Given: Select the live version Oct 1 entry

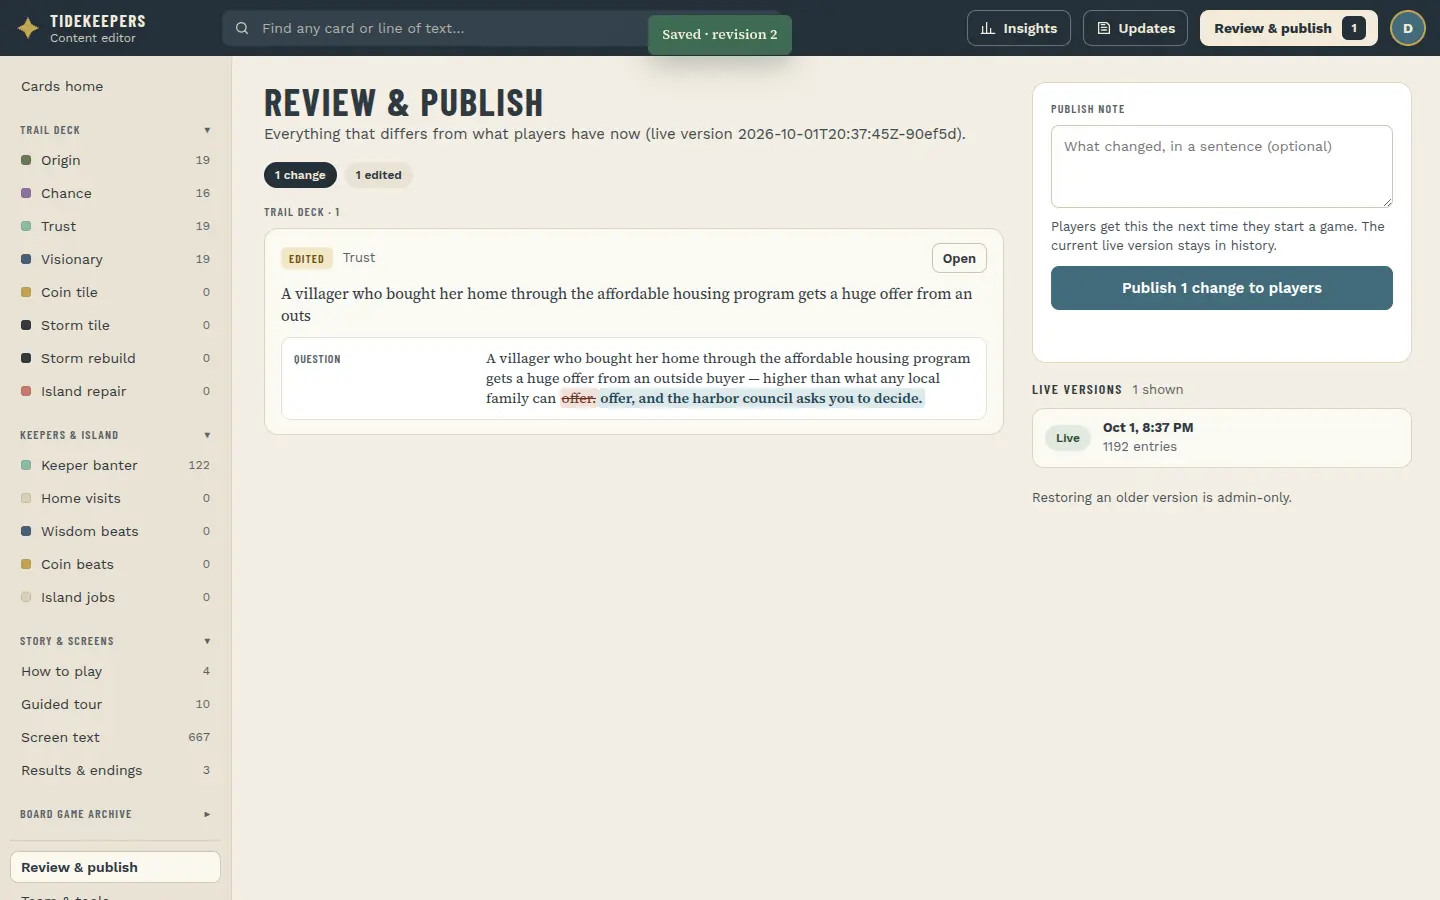Looking at the screenshot, I should click(1222, 438).
